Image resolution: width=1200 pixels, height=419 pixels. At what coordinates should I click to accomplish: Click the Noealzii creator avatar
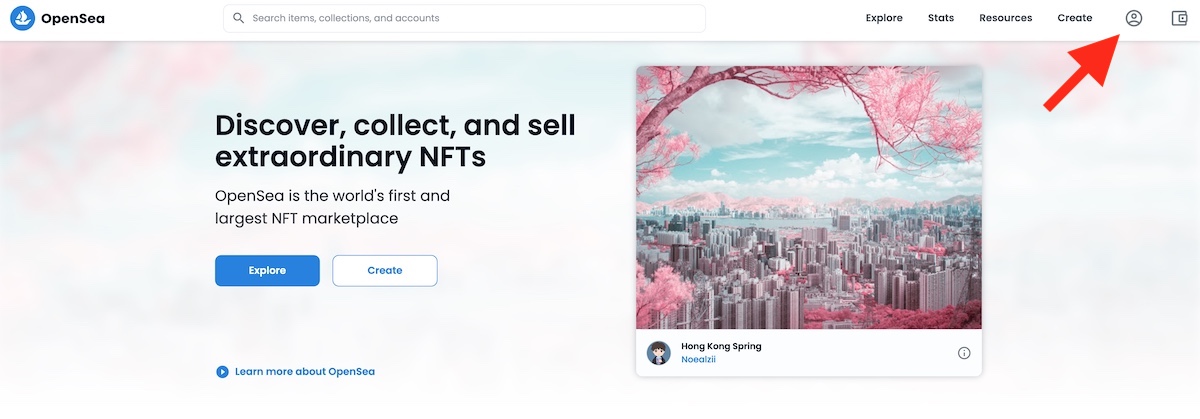[x=659, y=353]
